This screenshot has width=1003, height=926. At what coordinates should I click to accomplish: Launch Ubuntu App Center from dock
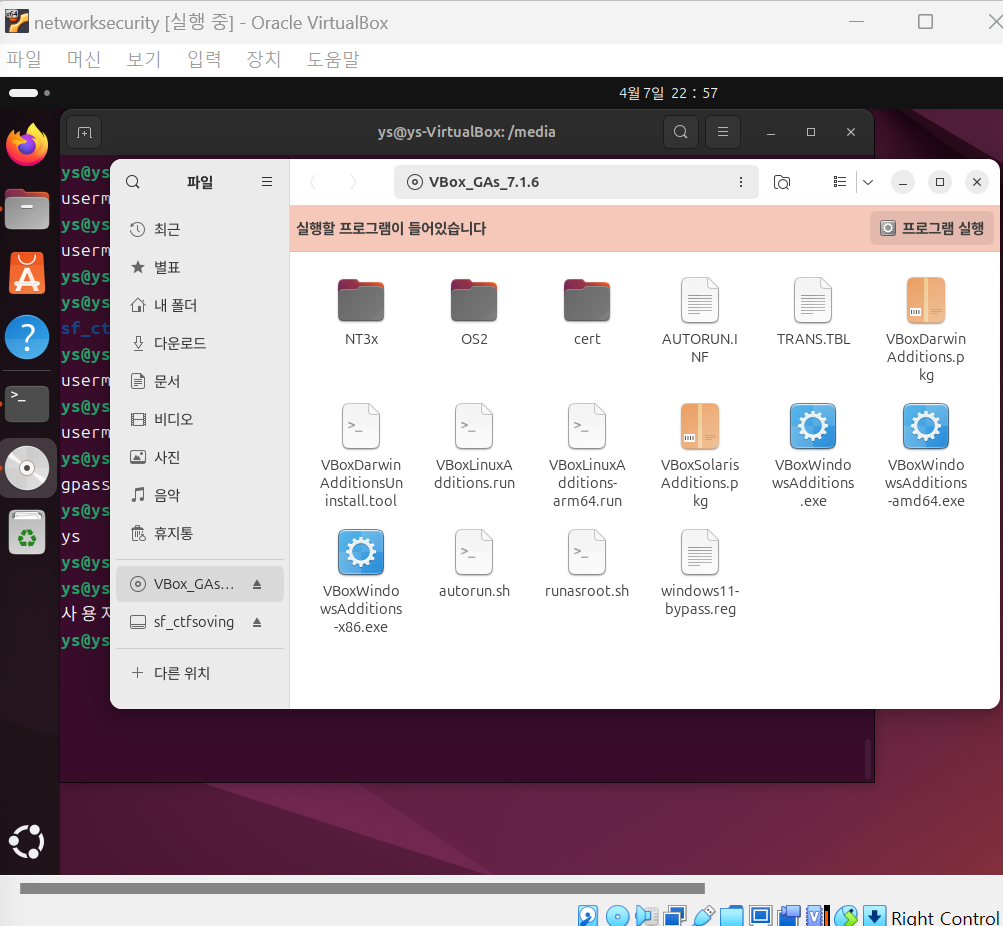pyautogui.click(x=27, y=272)
